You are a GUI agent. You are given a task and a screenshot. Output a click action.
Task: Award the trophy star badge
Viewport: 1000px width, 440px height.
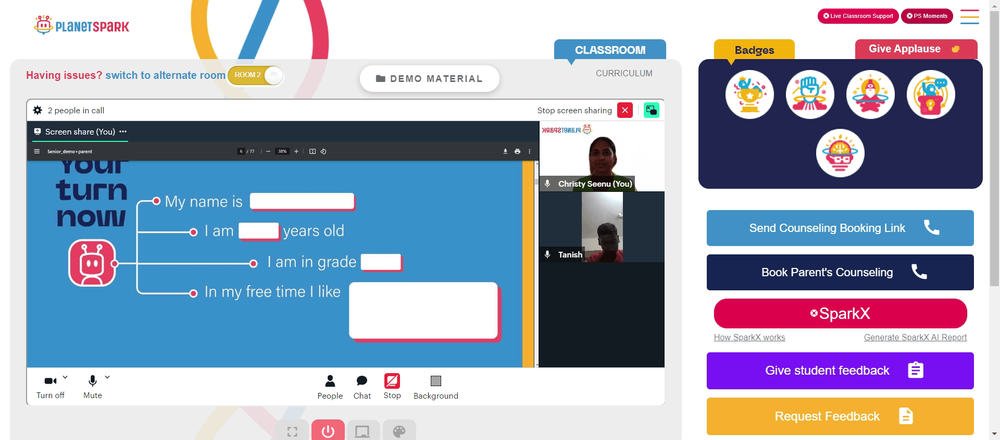(749, 94)
